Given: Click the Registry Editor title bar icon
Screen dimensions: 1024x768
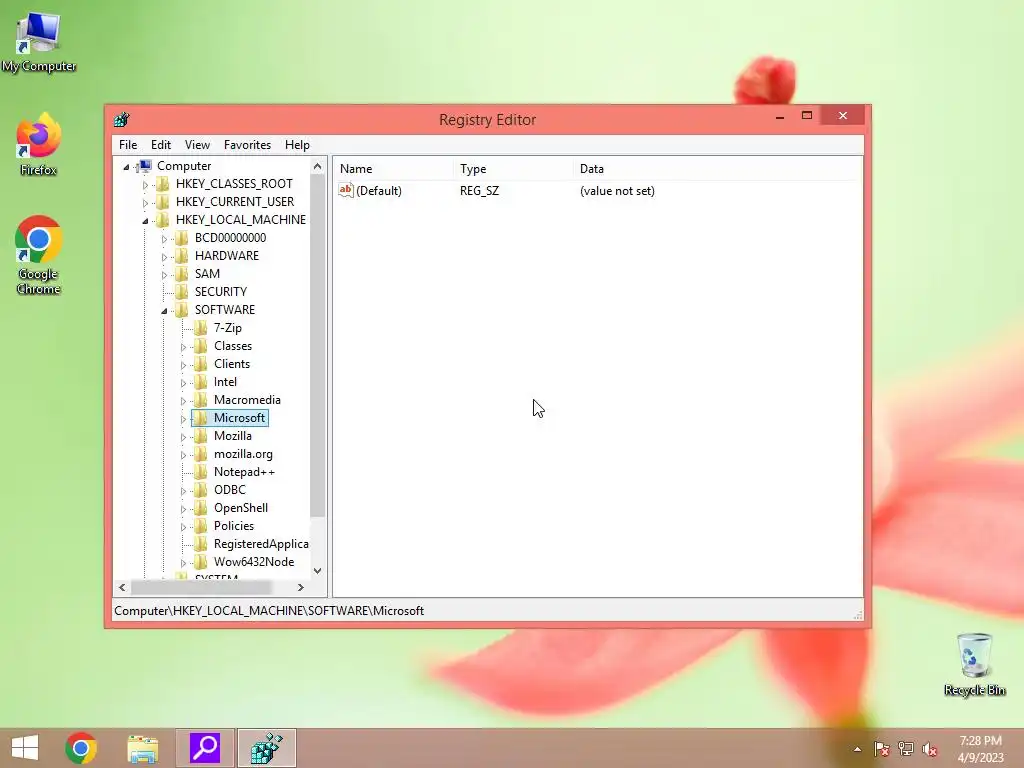Looking at the screenshot, I should click(x=121, y=120).
